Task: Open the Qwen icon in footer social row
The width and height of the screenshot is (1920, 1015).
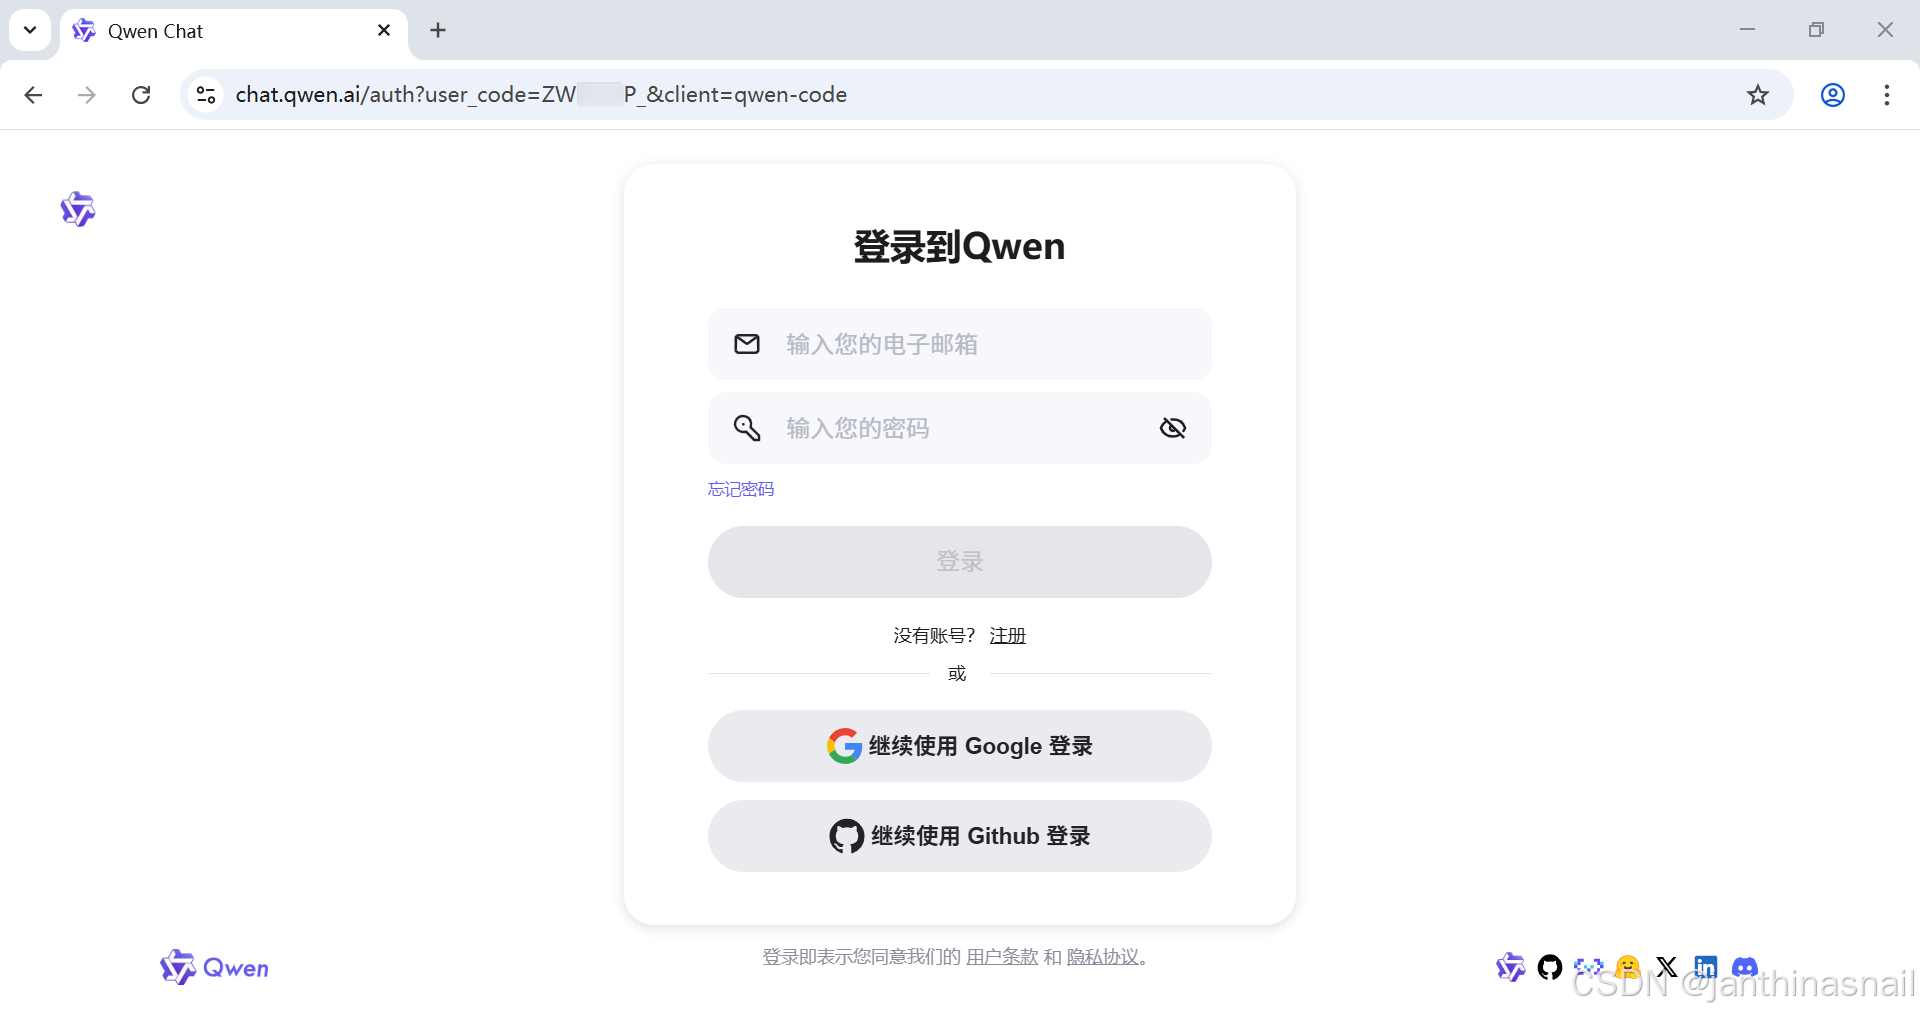Action: [x=1511, y=967]
